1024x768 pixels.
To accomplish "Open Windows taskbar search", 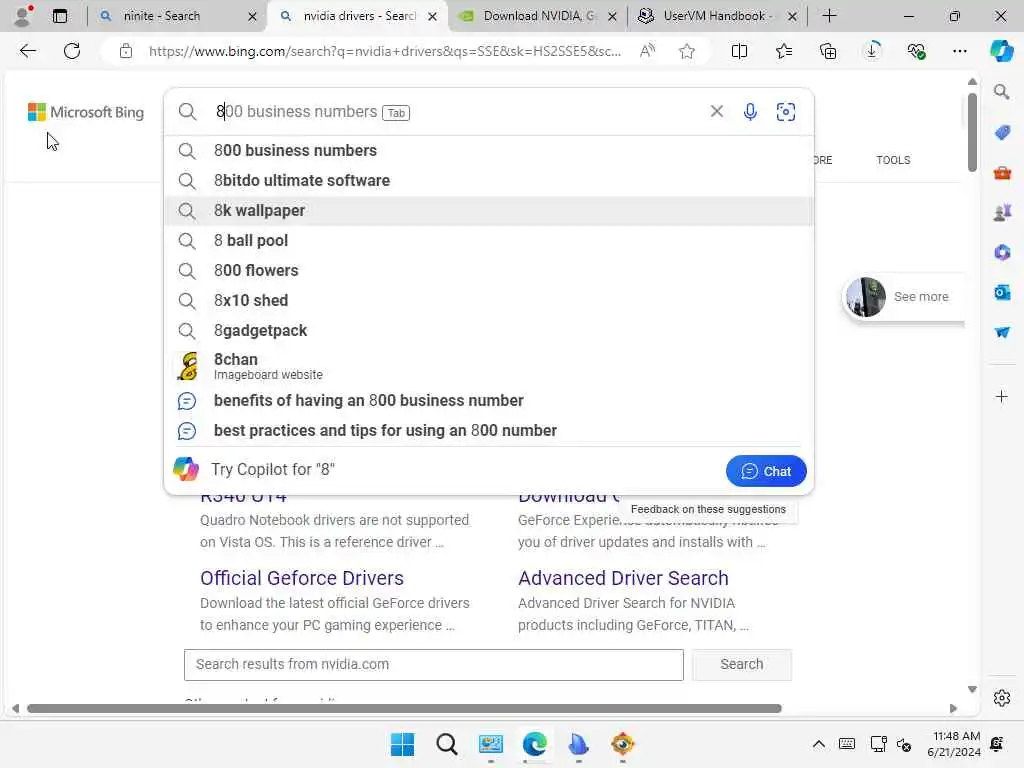I will point(447,744).
